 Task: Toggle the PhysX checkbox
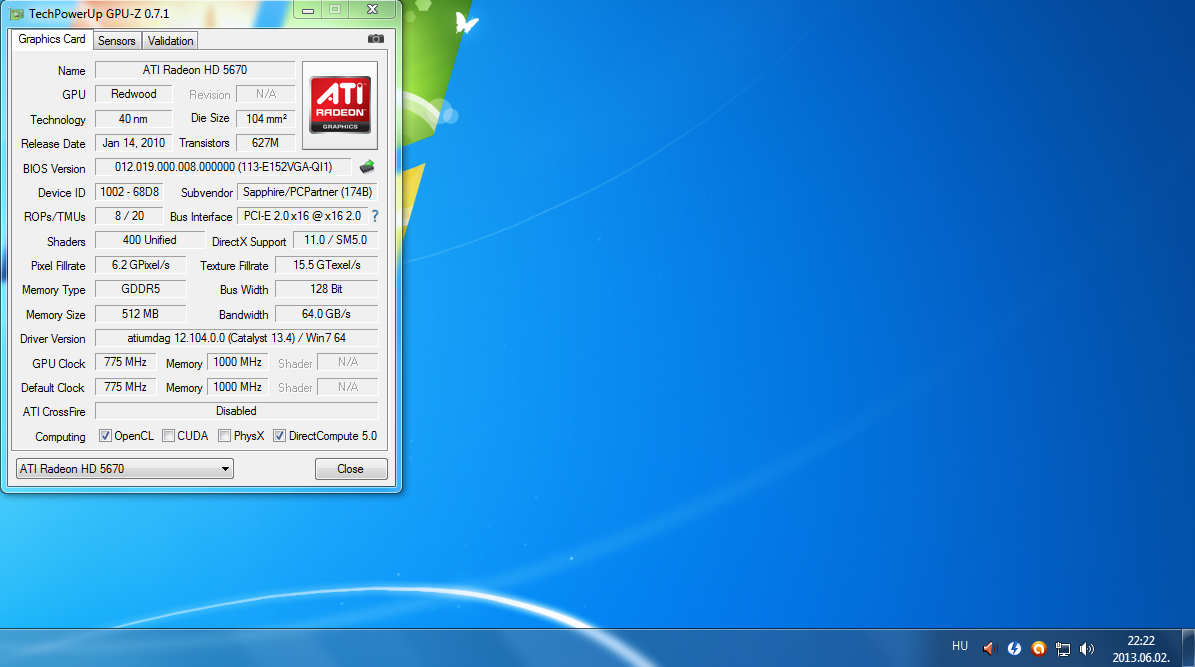[224, 436]
